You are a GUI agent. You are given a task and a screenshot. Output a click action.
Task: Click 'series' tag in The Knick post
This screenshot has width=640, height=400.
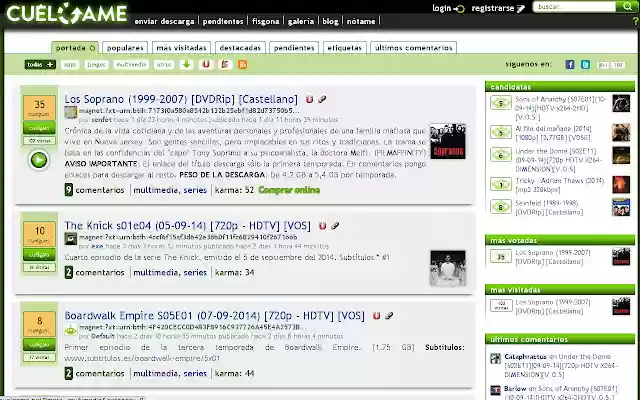(x=195, y=272)
